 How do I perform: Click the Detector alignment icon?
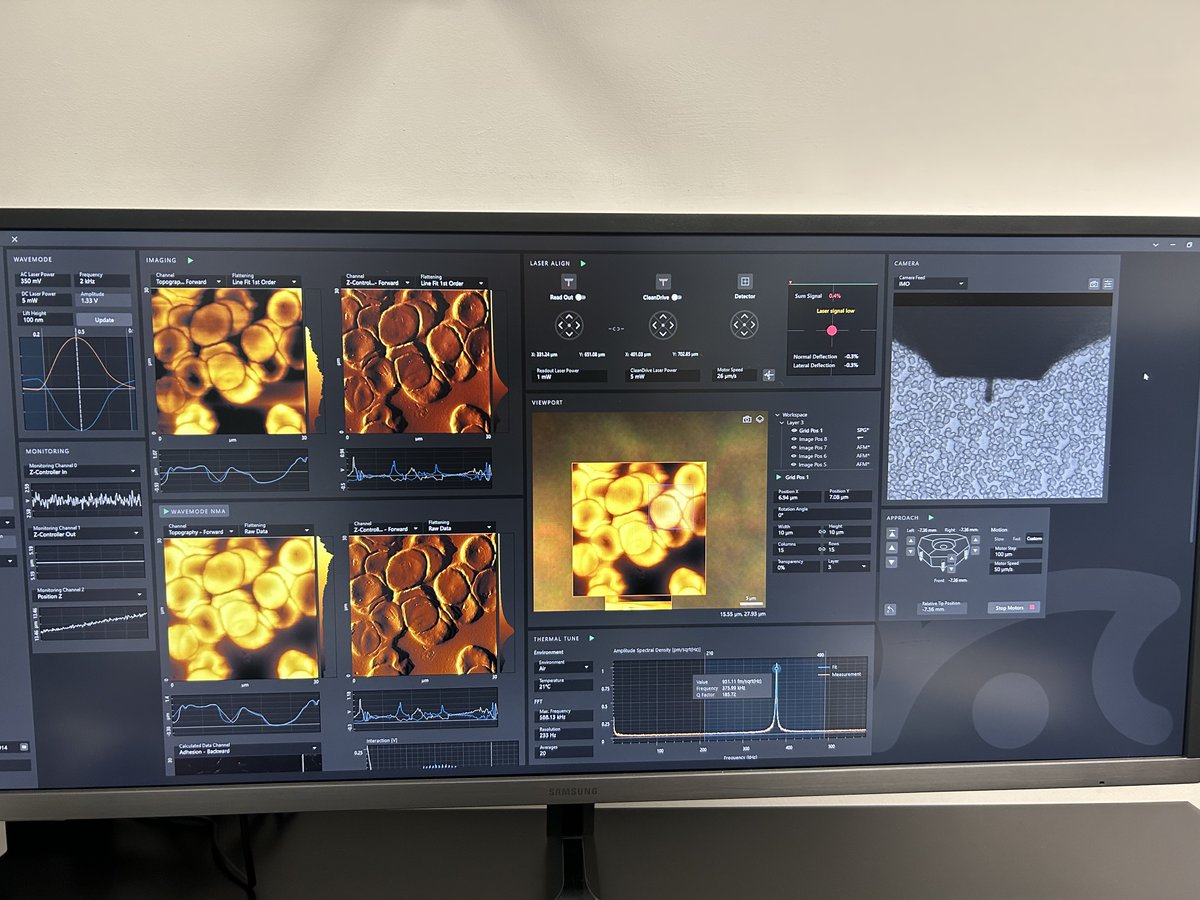[x=745, y=281]
